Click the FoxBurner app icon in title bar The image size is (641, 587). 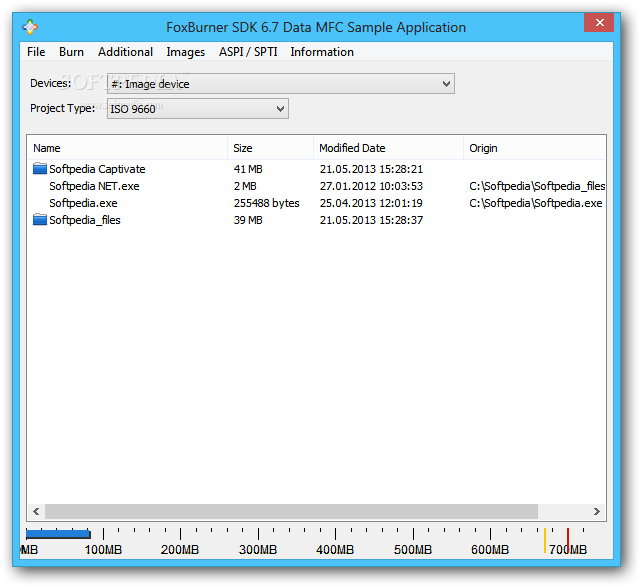[x=30, y=27]
